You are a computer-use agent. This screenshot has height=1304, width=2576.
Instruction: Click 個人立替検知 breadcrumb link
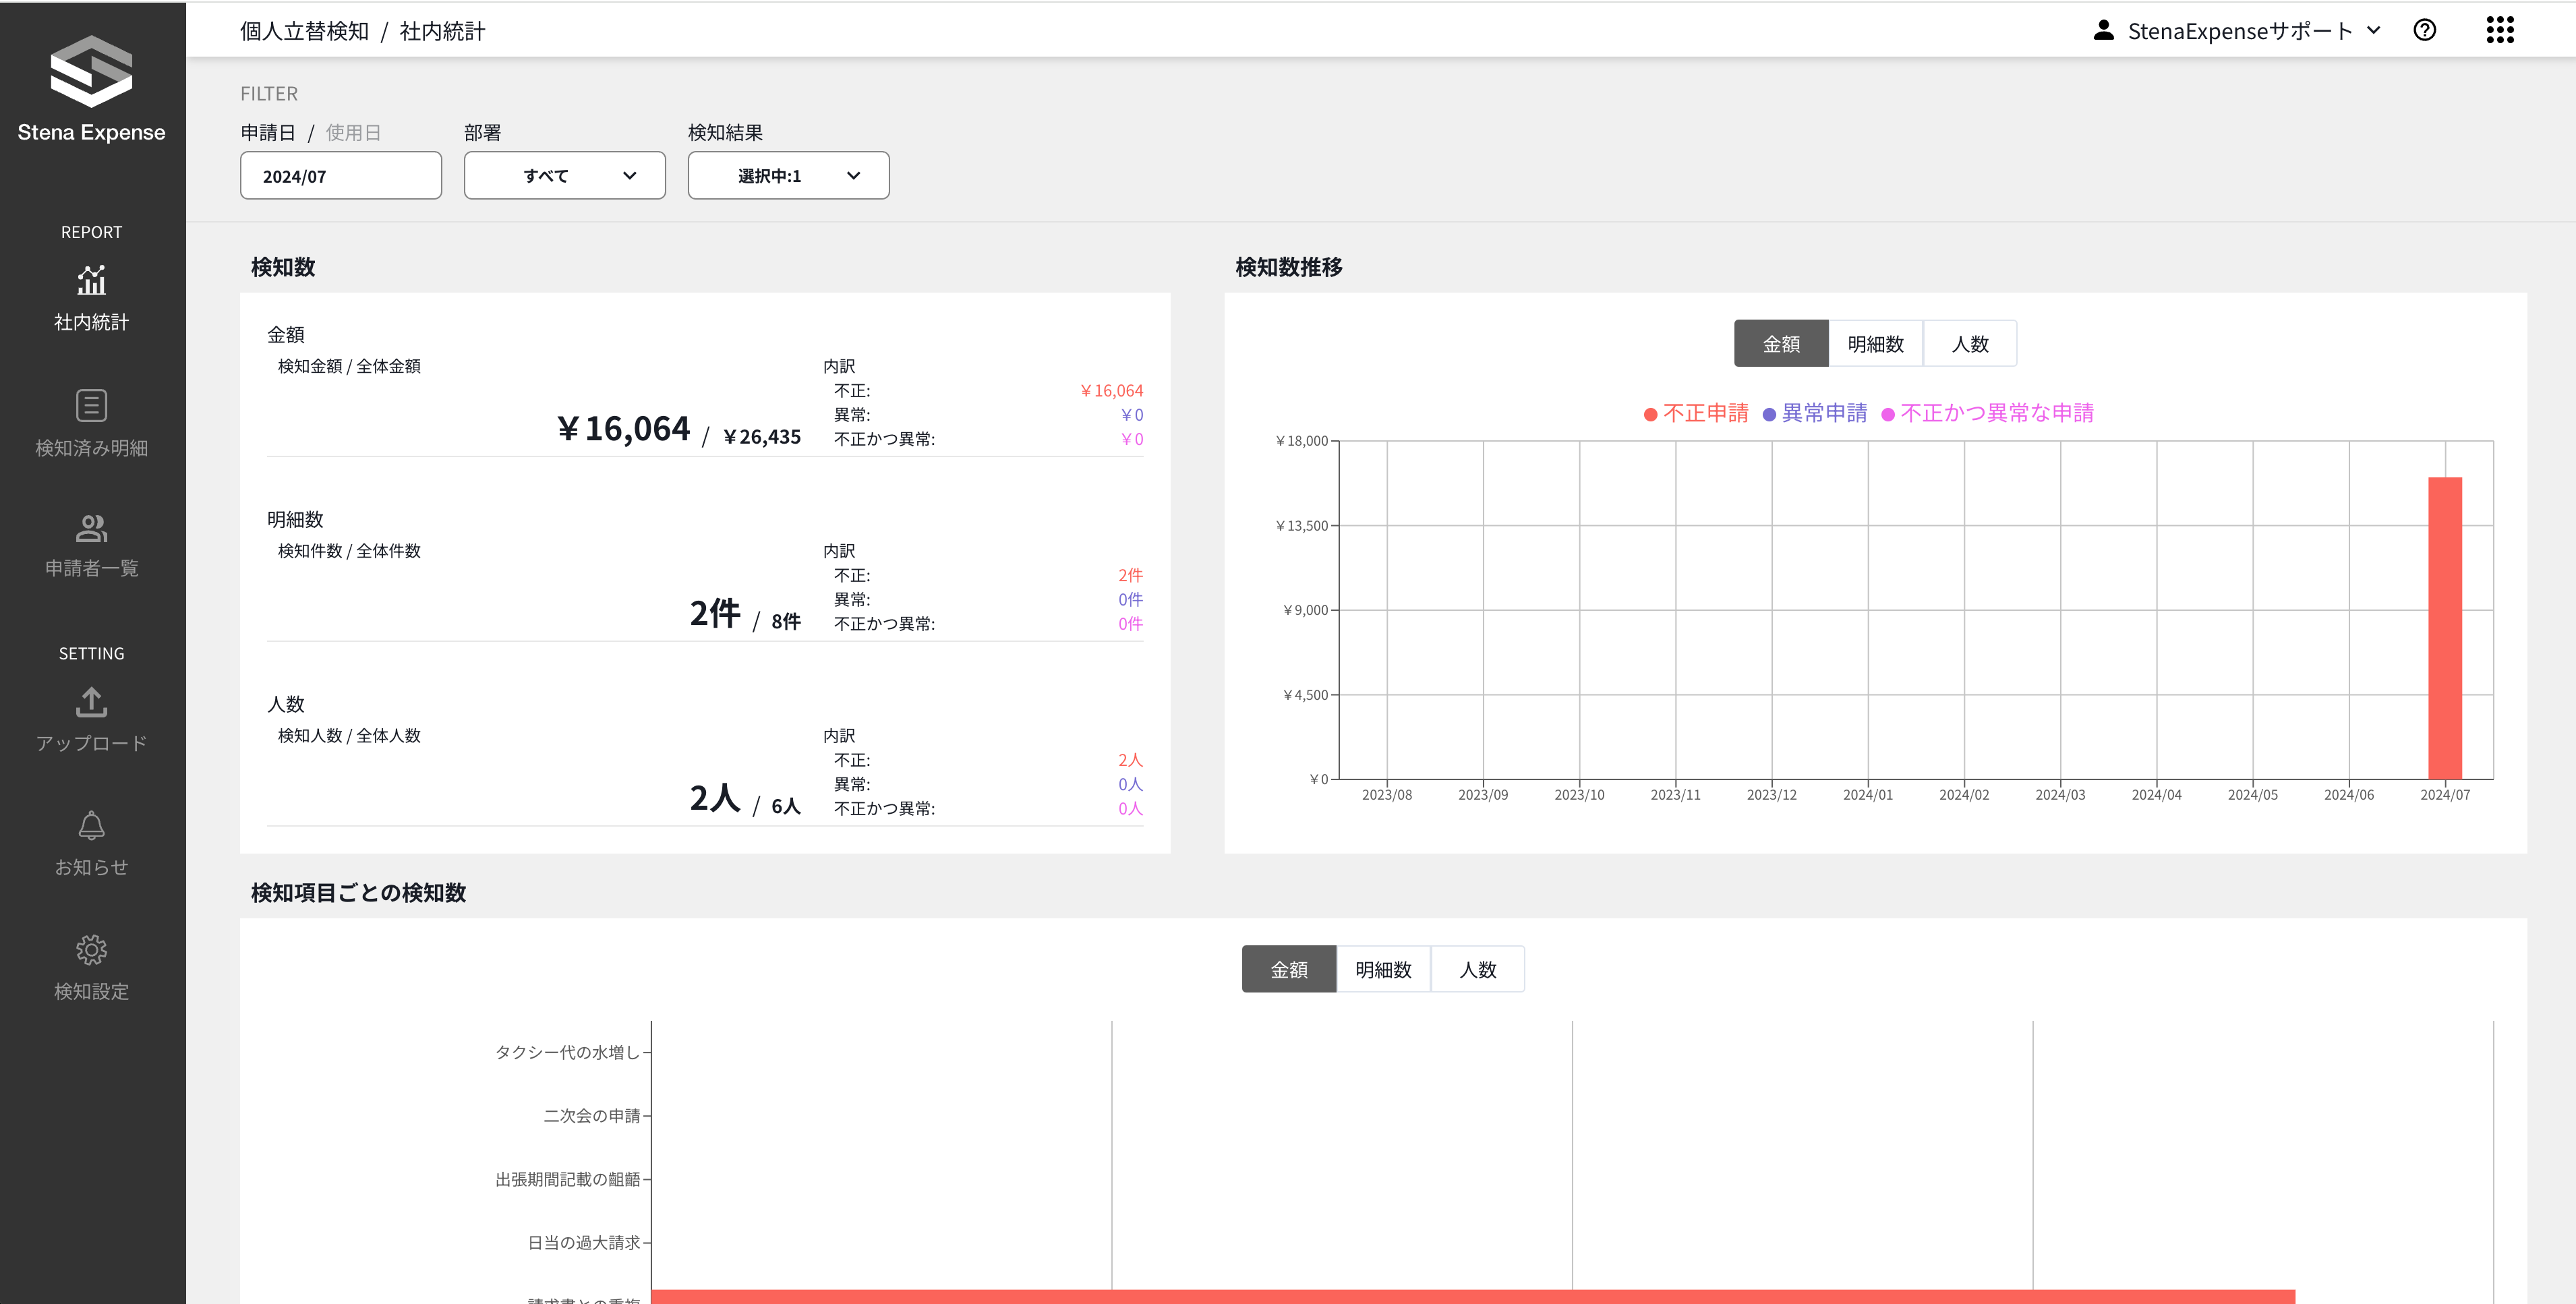tap(304, 31)
